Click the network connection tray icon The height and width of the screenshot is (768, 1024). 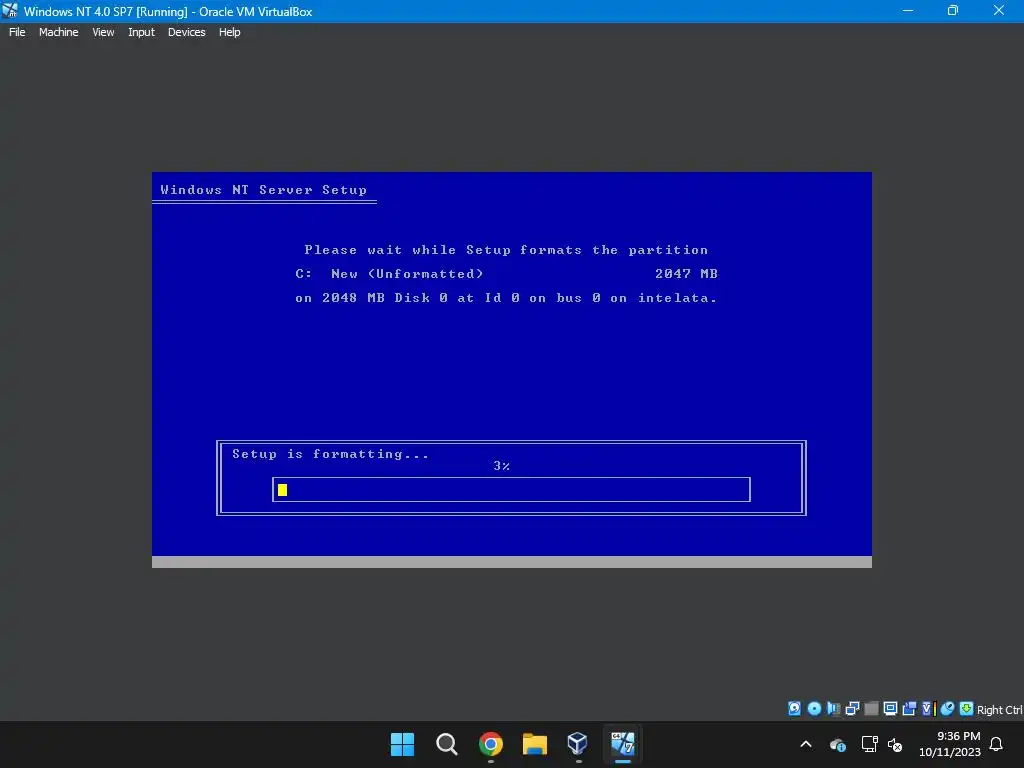(x=869, y=744)
